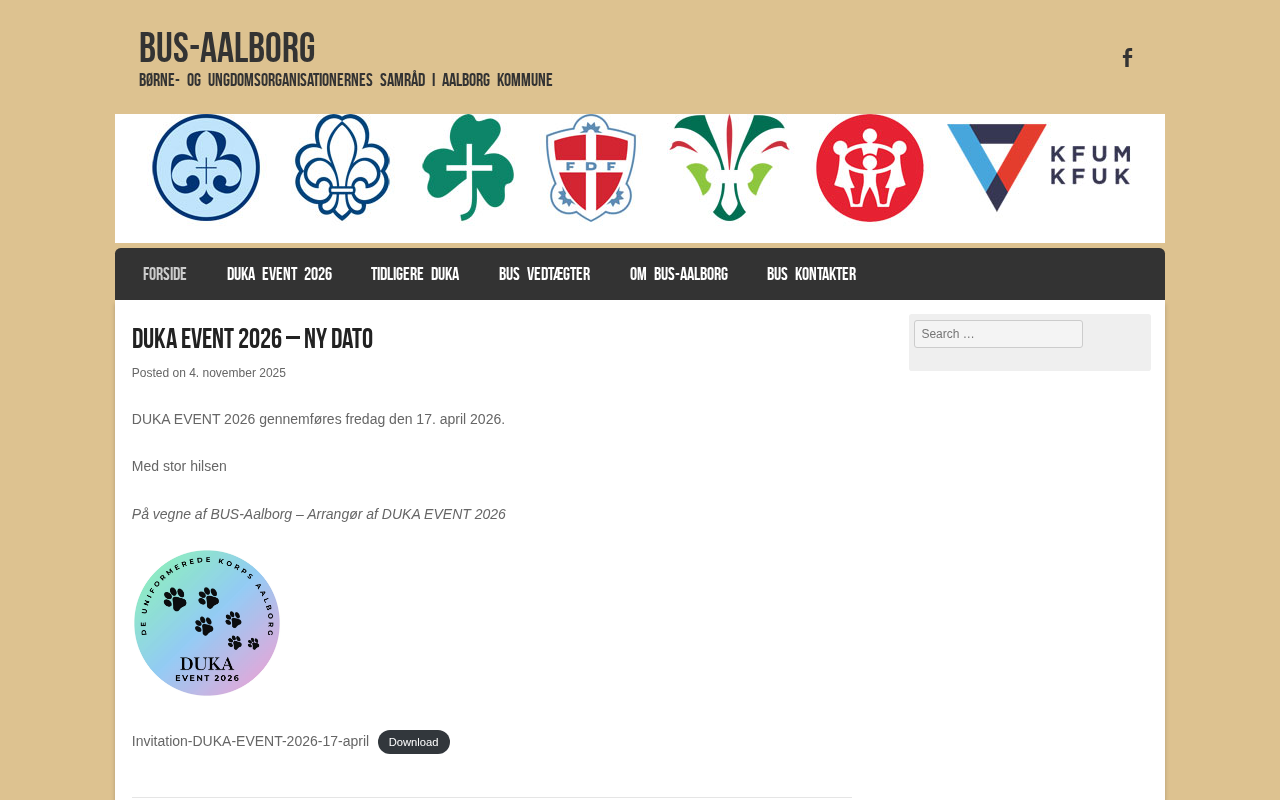Click the blue fleur-de-lis outline logo

pos(342,167)
